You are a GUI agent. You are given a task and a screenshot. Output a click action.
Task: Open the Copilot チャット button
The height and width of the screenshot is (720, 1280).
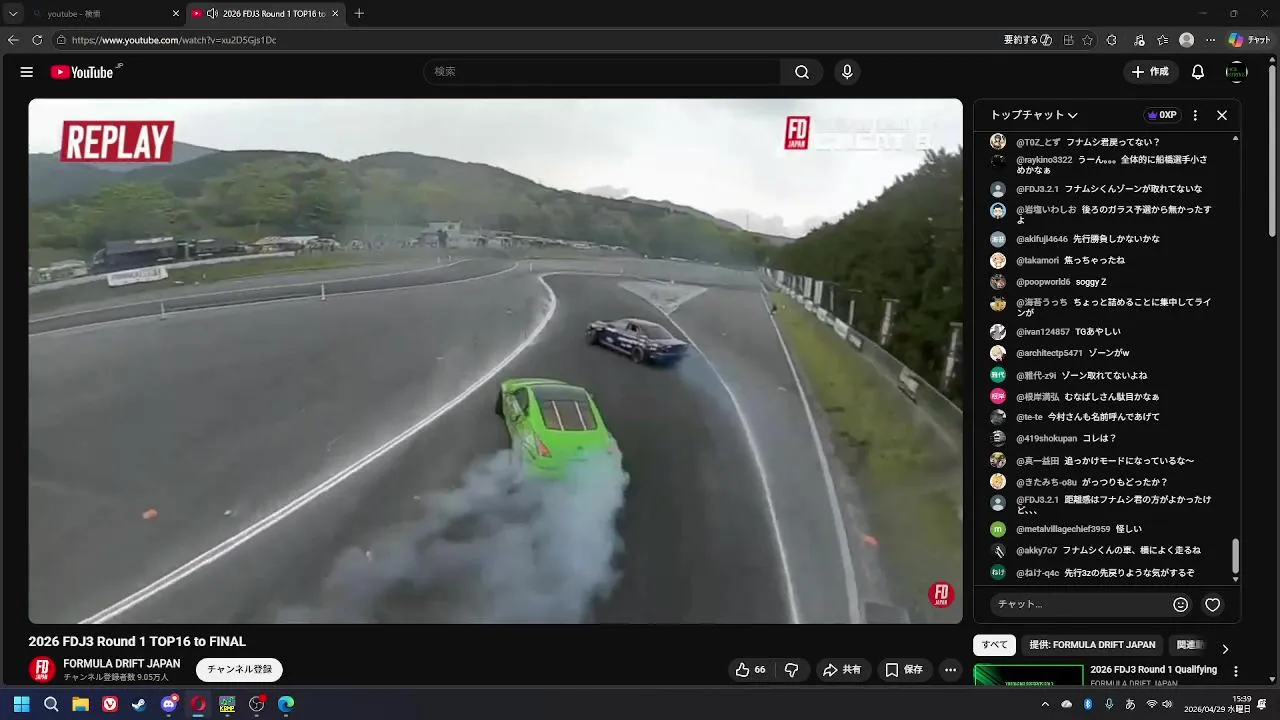click(1250, 40)
